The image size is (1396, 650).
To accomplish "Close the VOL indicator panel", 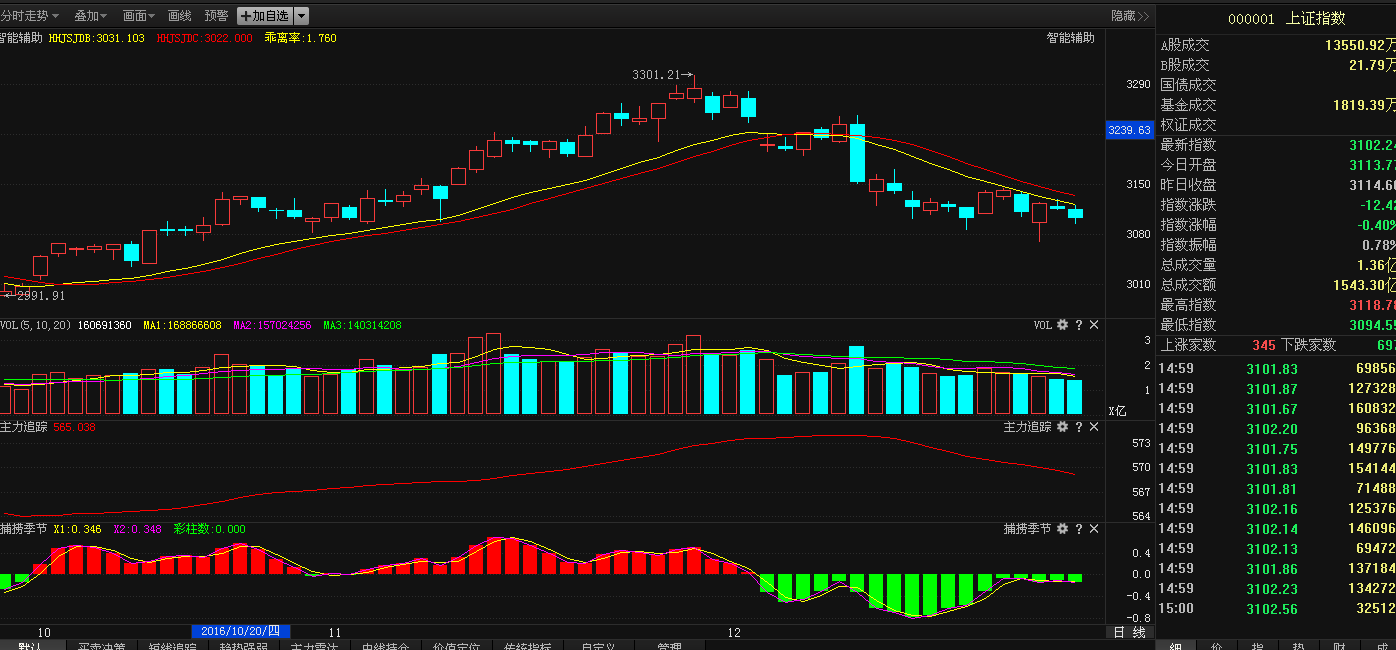I will pos(1093,325).
